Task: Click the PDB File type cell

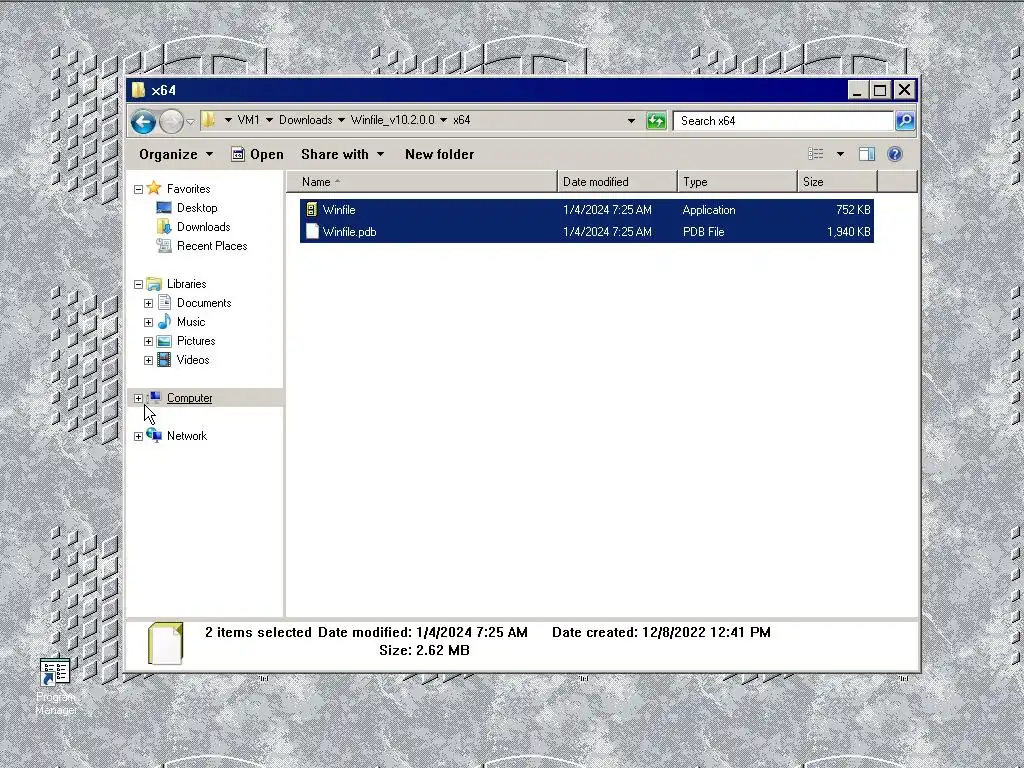Action: (x=703, y=232)
